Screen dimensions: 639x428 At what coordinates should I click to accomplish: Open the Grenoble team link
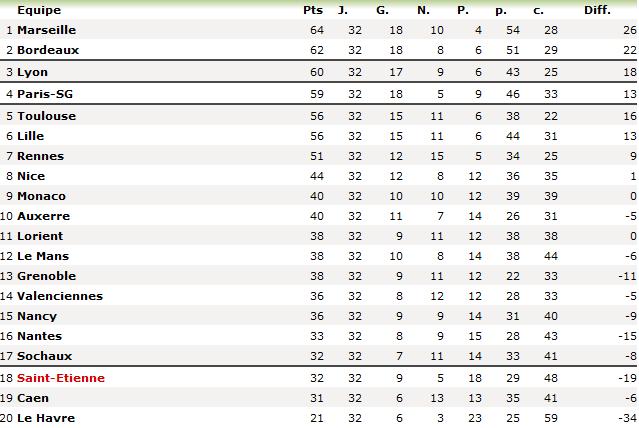click(x=46, y=276)
